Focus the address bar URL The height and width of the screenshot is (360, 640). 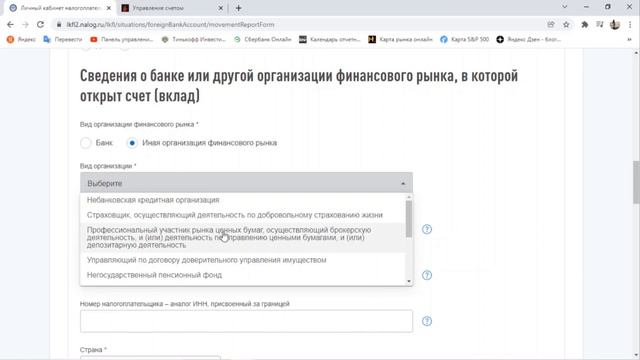170,24
